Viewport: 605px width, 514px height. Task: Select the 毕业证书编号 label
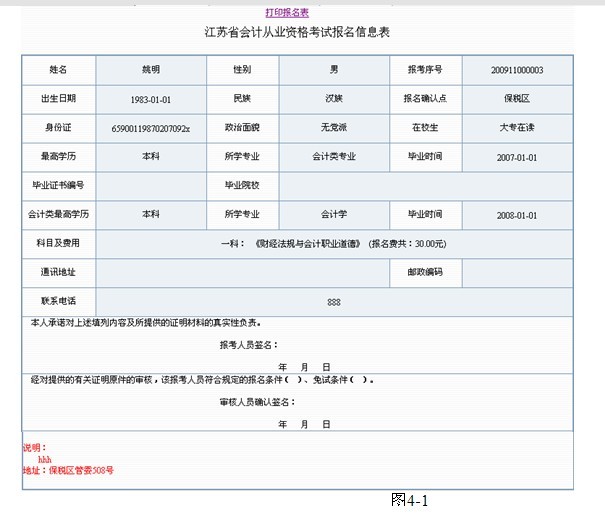[x=58, y=185]
